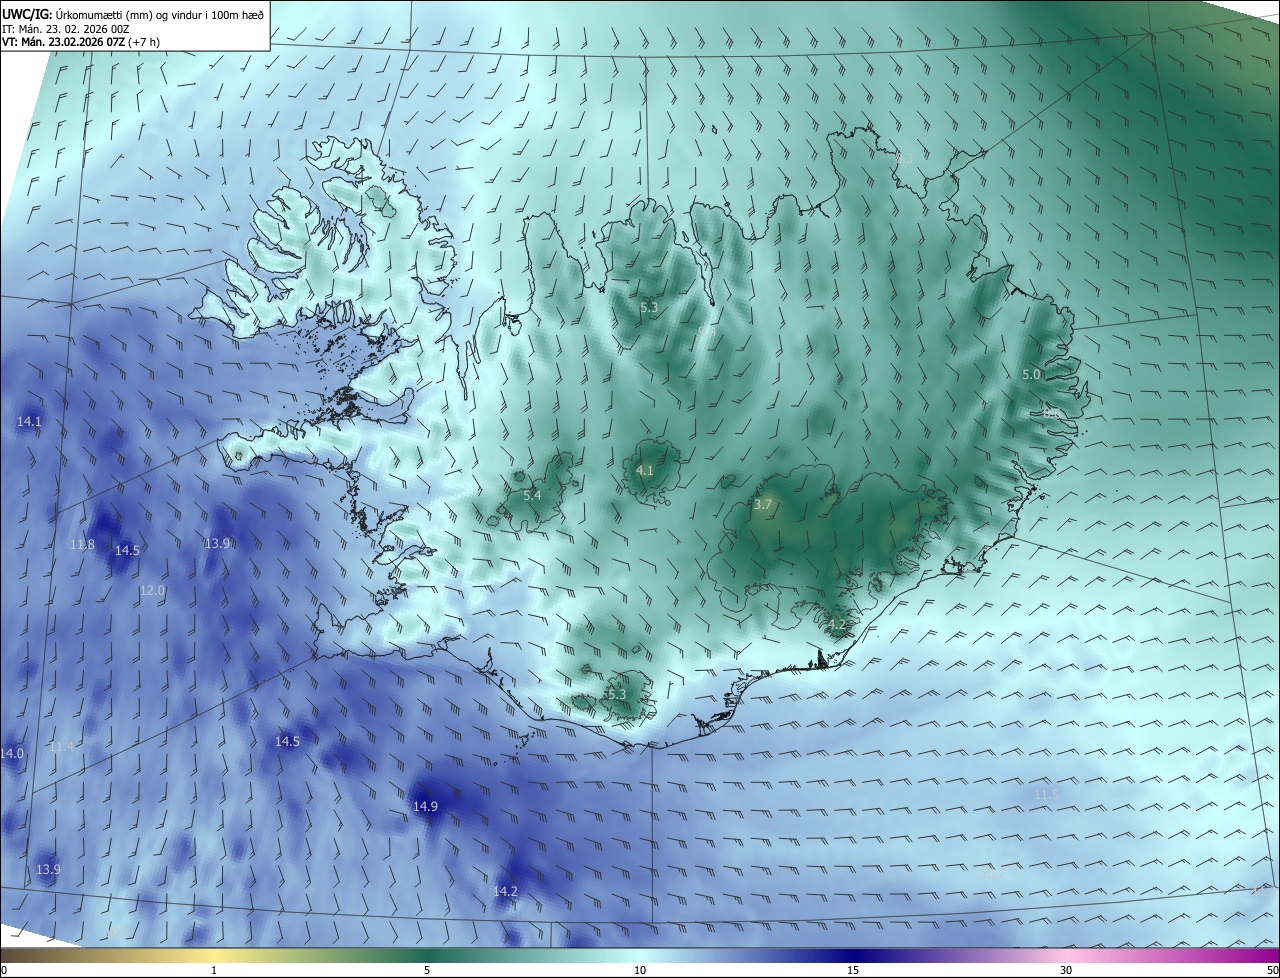The image size is (1280, 978).
Task: Click the 11.5 value label over the sea
Action: coord(1046,795)
